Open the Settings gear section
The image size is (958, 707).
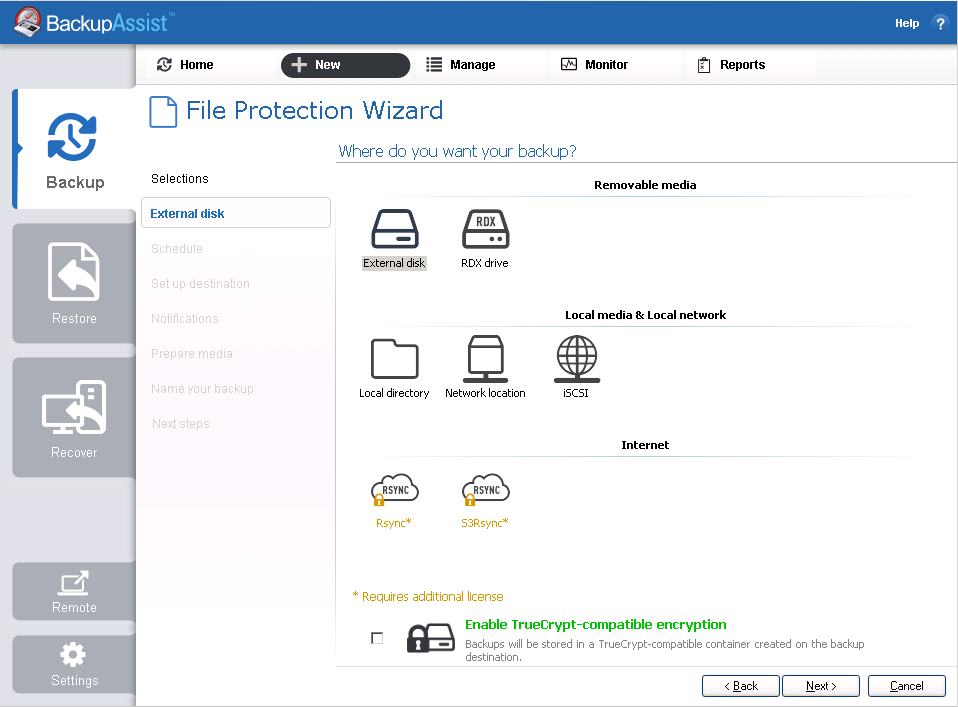click(75, 664)
